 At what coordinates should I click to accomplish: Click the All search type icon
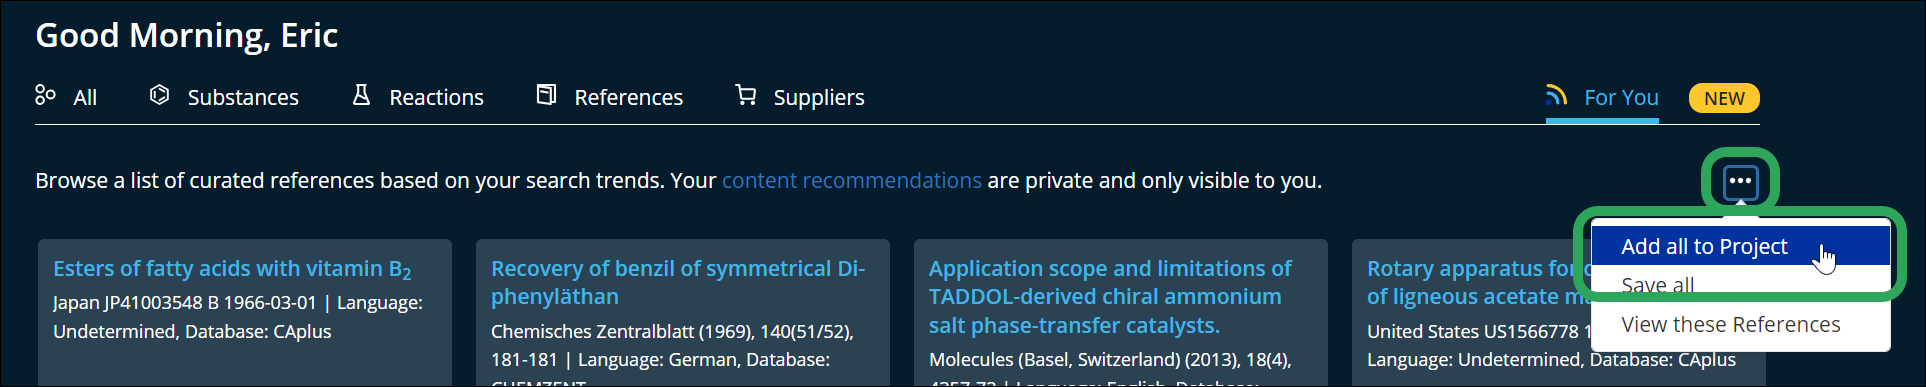[45, 95]
